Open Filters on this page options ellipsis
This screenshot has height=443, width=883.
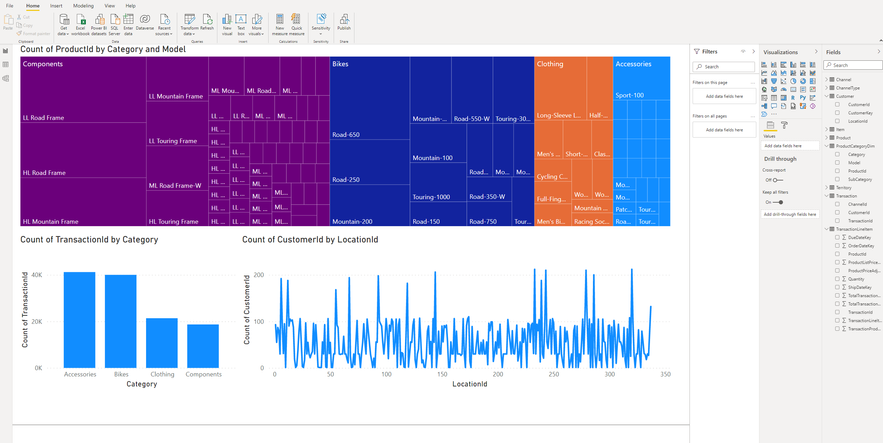[x=752, y=83]
